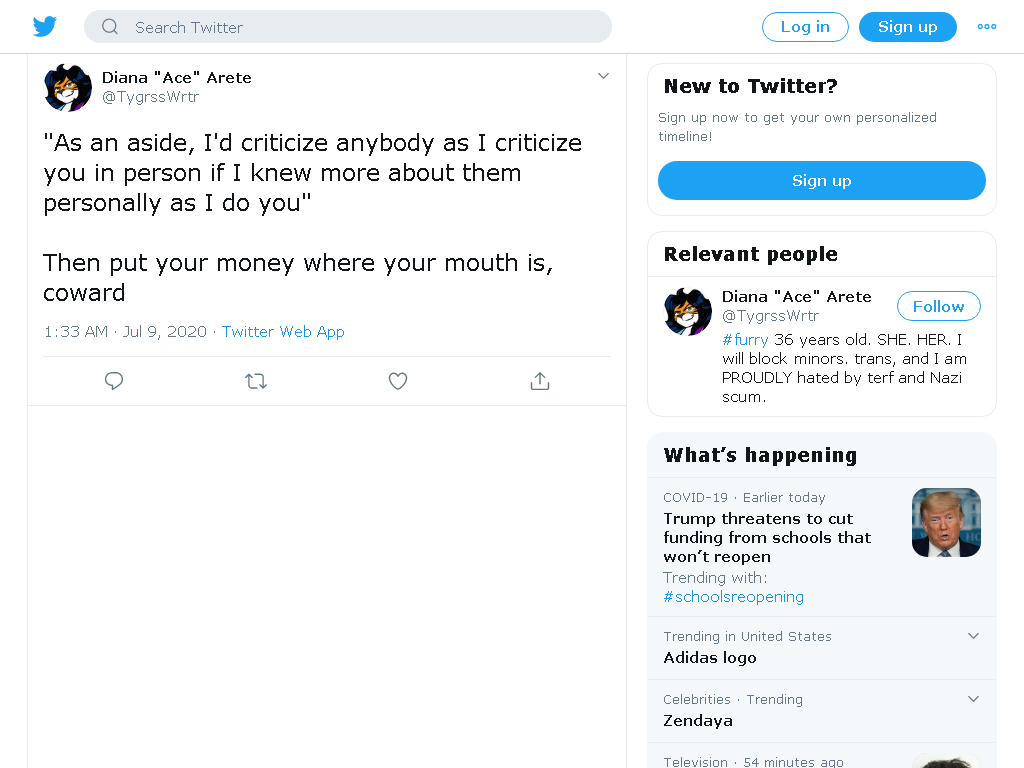This screenshot has width=1024, height=768.
Task: Open the three-dot more menu in header
Action: 986,27
